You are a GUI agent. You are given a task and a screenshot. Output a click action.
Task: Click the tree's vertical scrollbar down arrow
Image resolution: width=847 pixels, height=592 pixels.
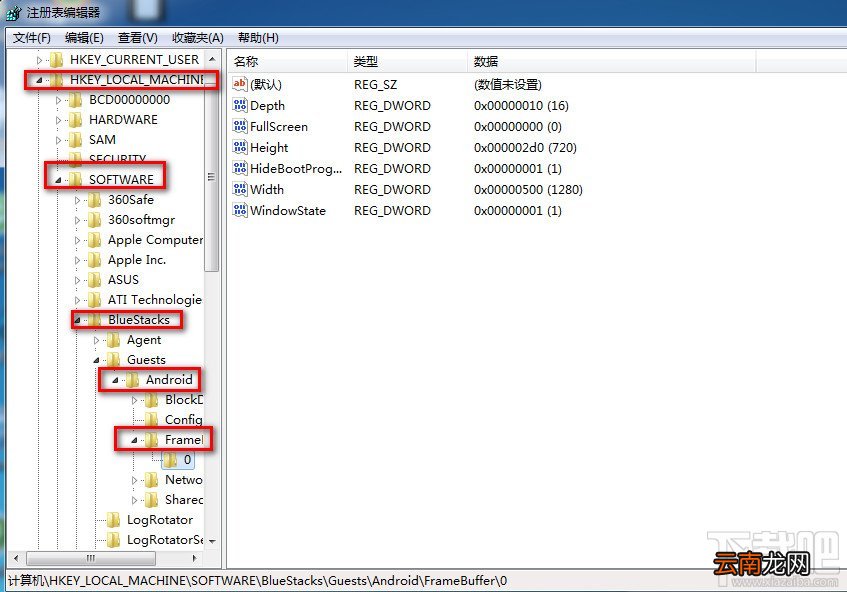point(212,541)
